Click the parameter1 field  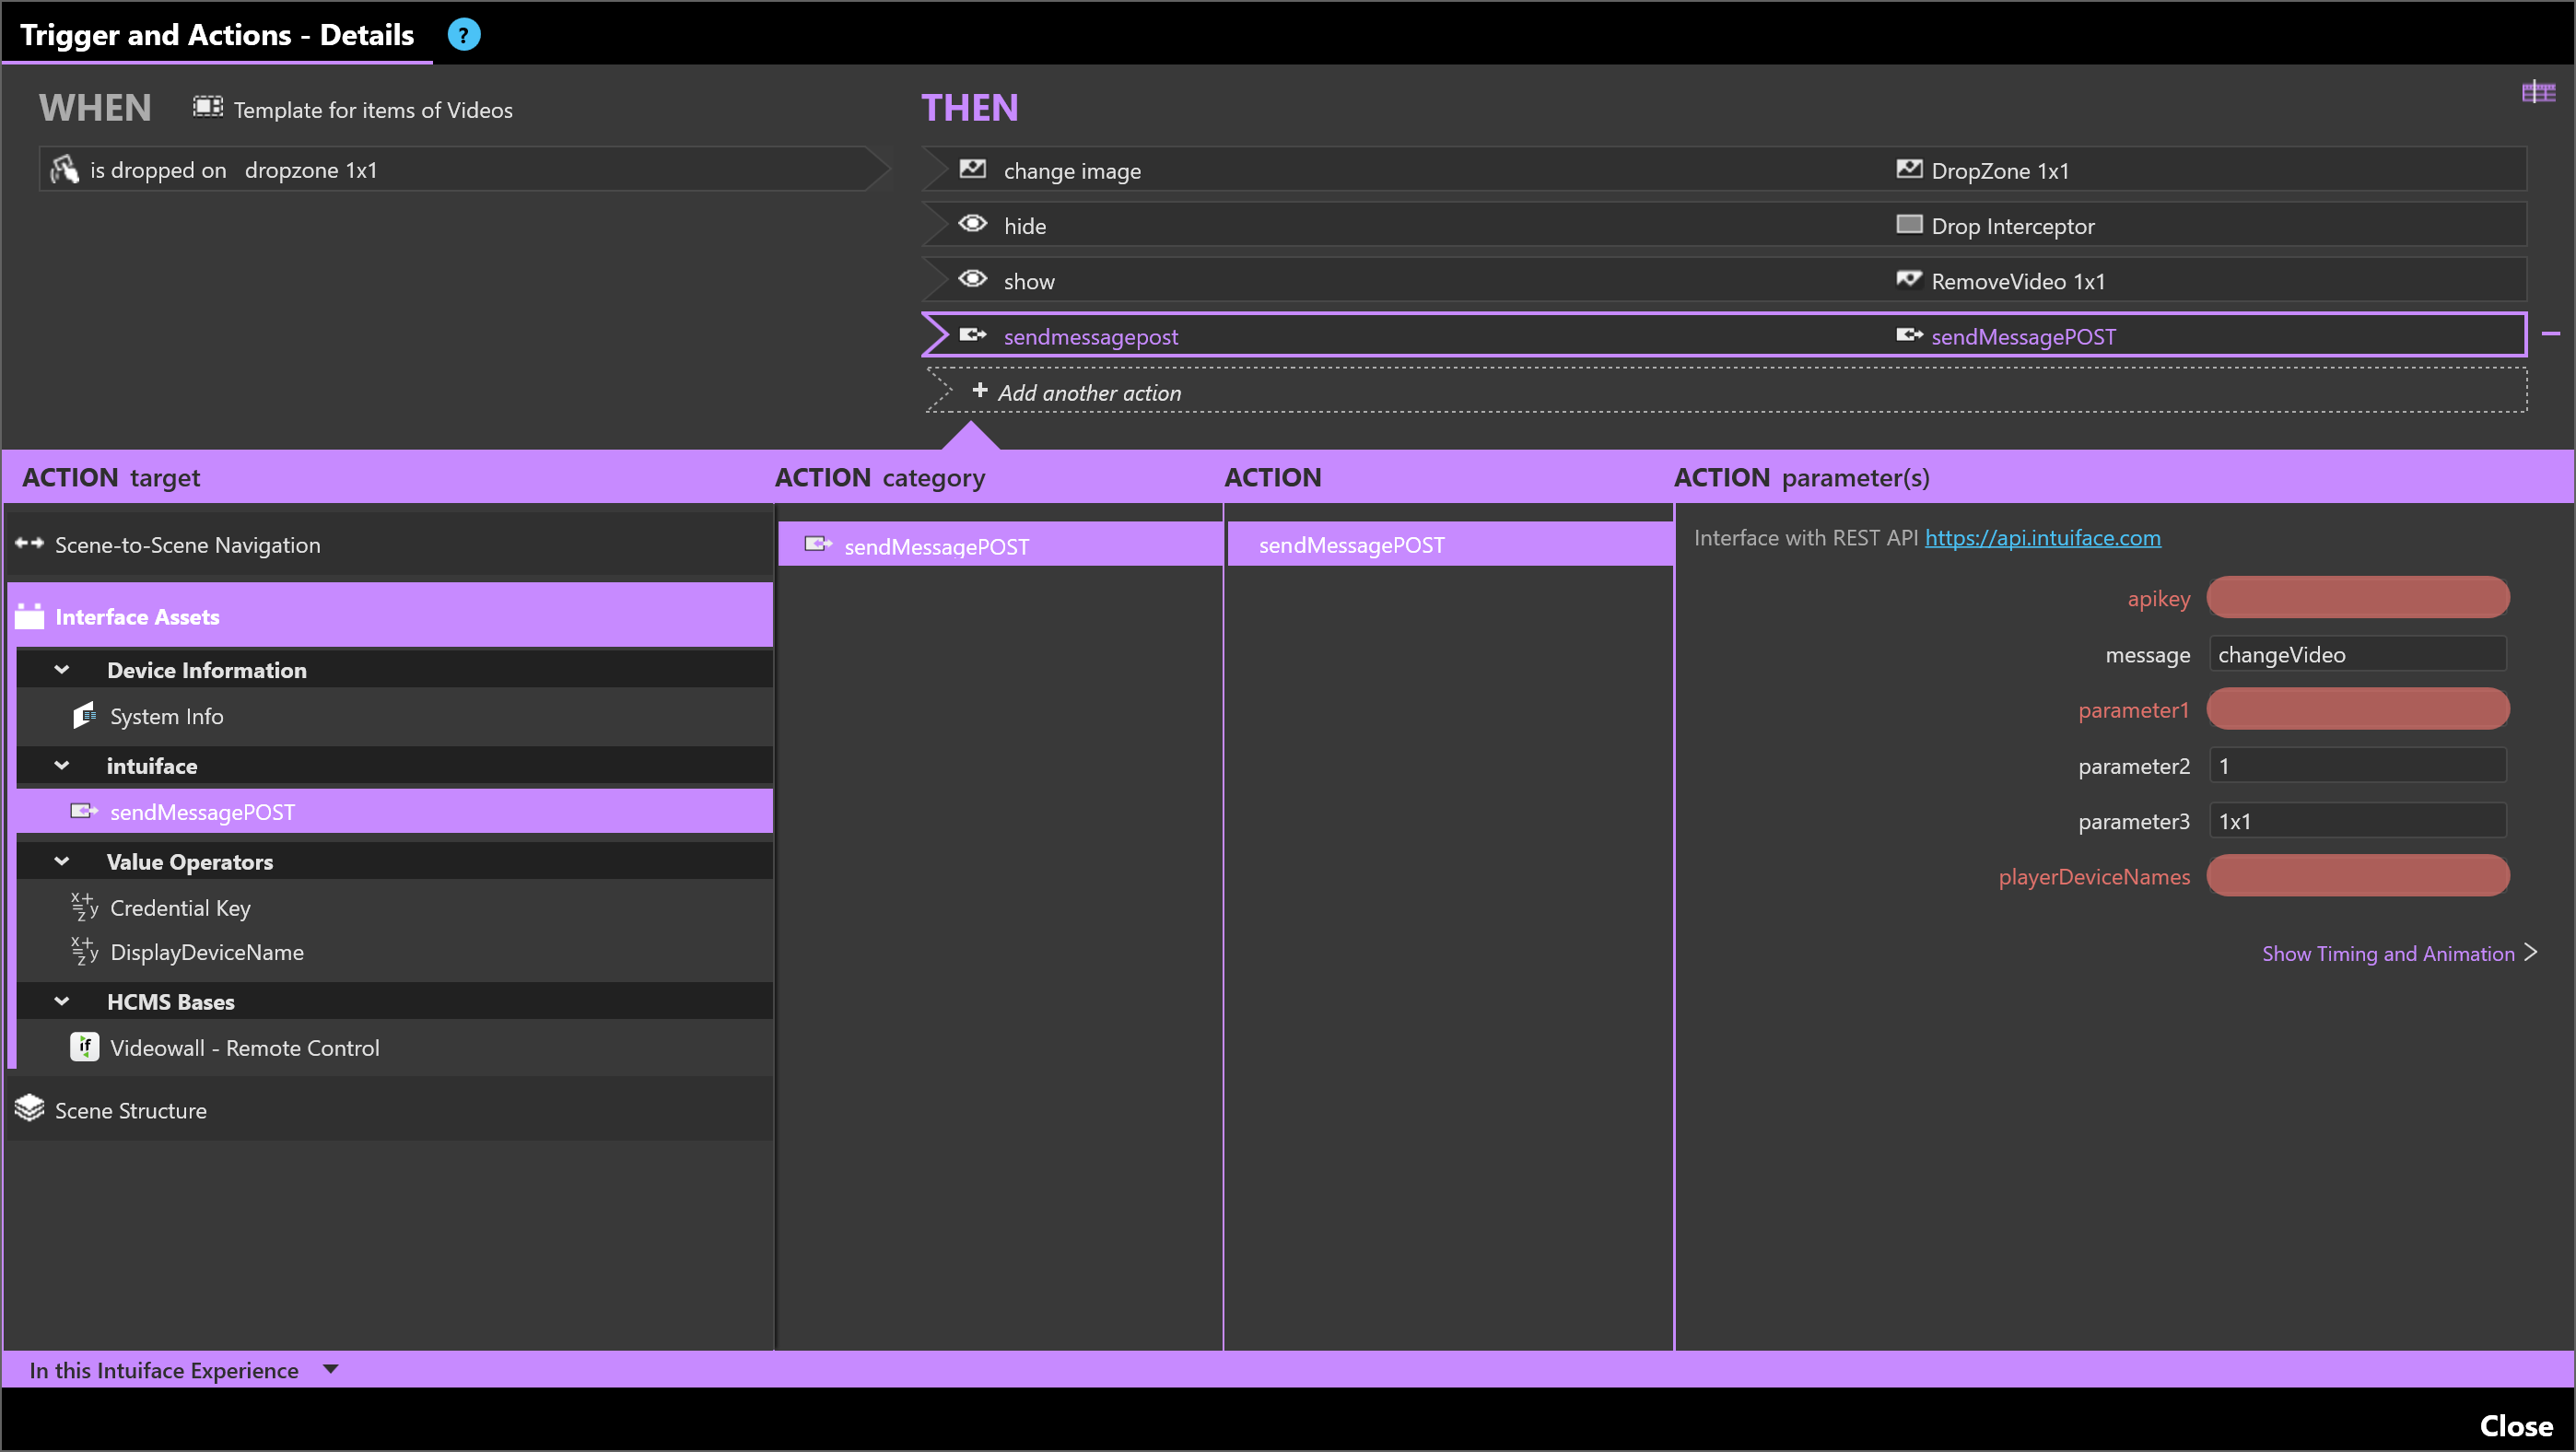click(x=2357, y=710)
